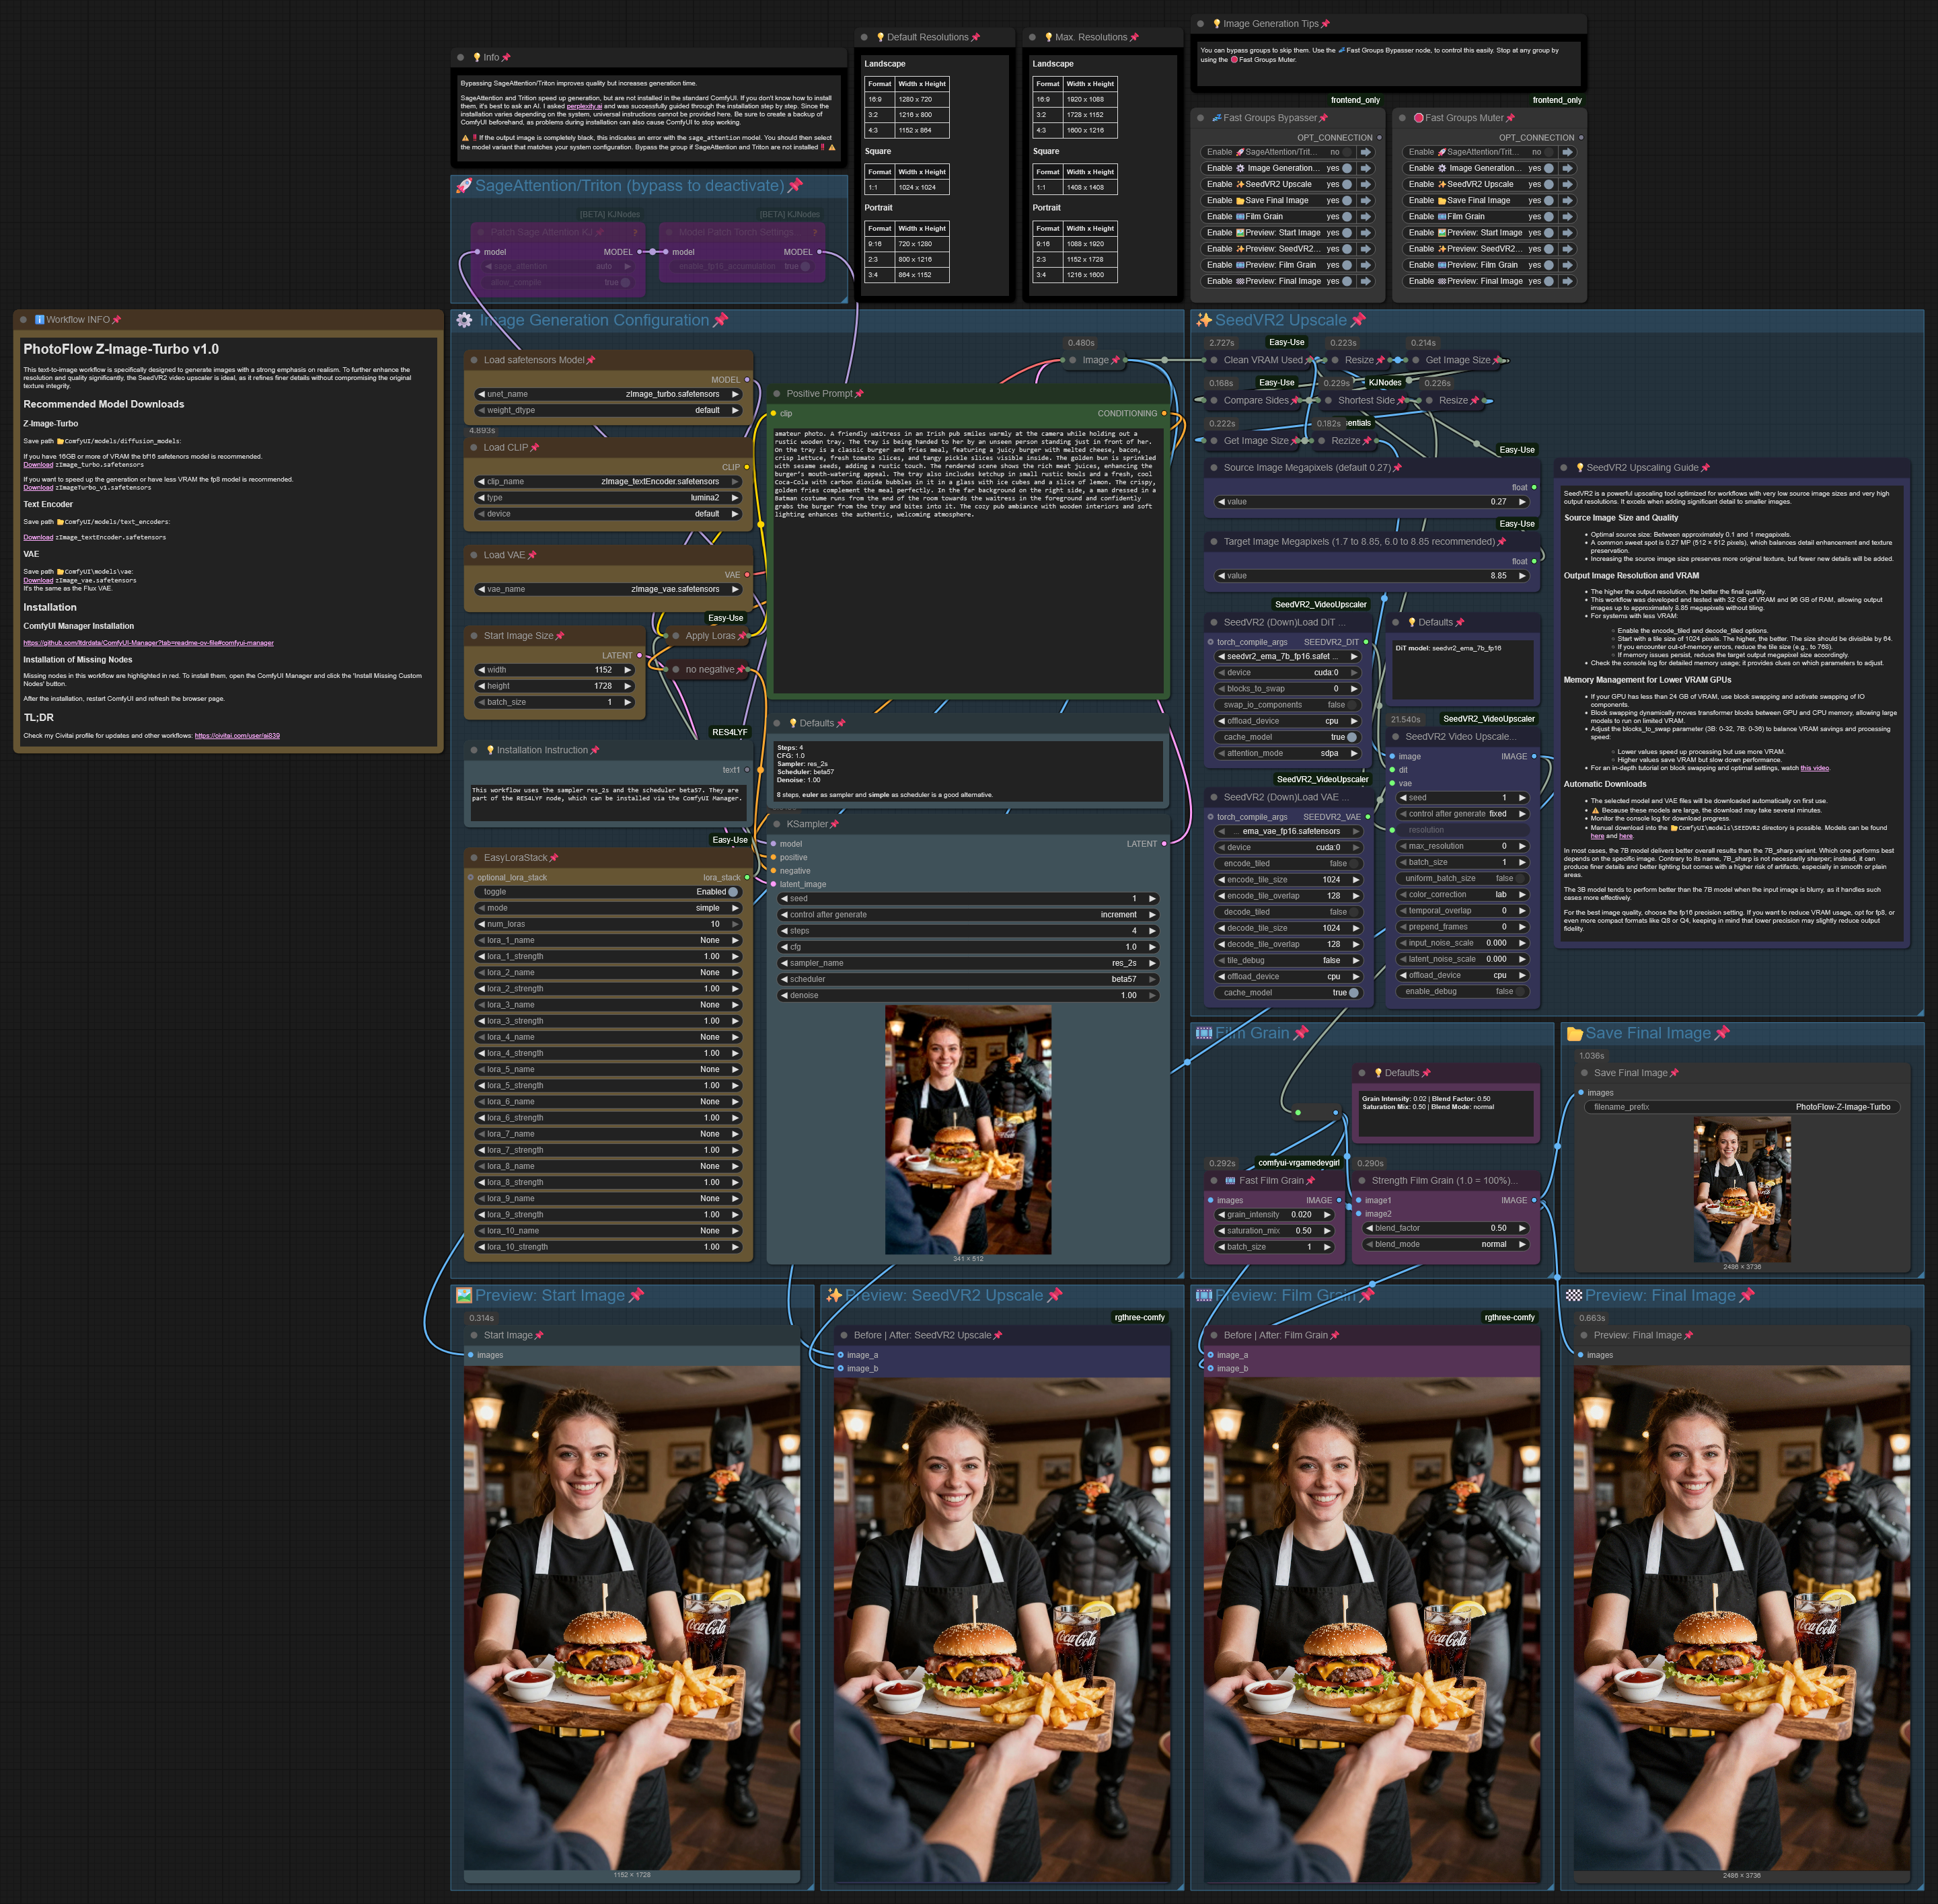The width and height of the screenshot is (1938, 1904).
Task: Open the perplexity.ai link in Info note
Action: (584, 106)
